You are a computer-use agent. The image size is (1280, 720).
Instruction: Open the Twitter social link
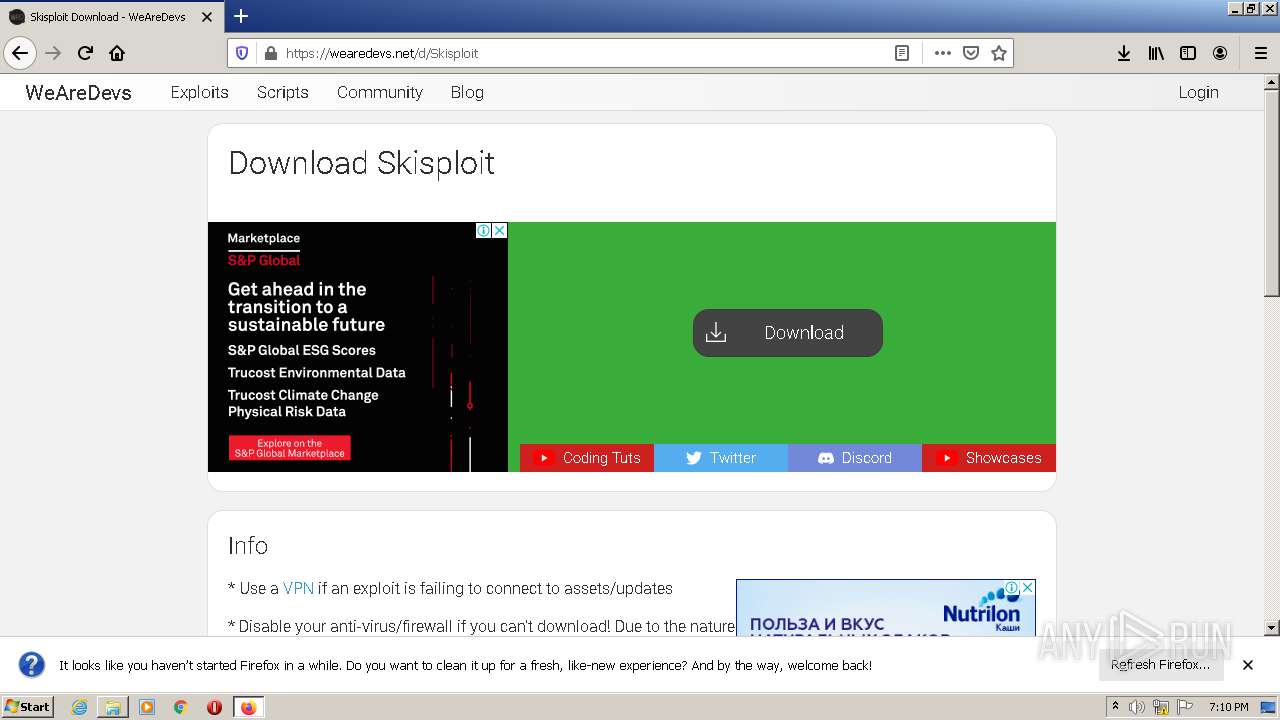click(721, 458)
